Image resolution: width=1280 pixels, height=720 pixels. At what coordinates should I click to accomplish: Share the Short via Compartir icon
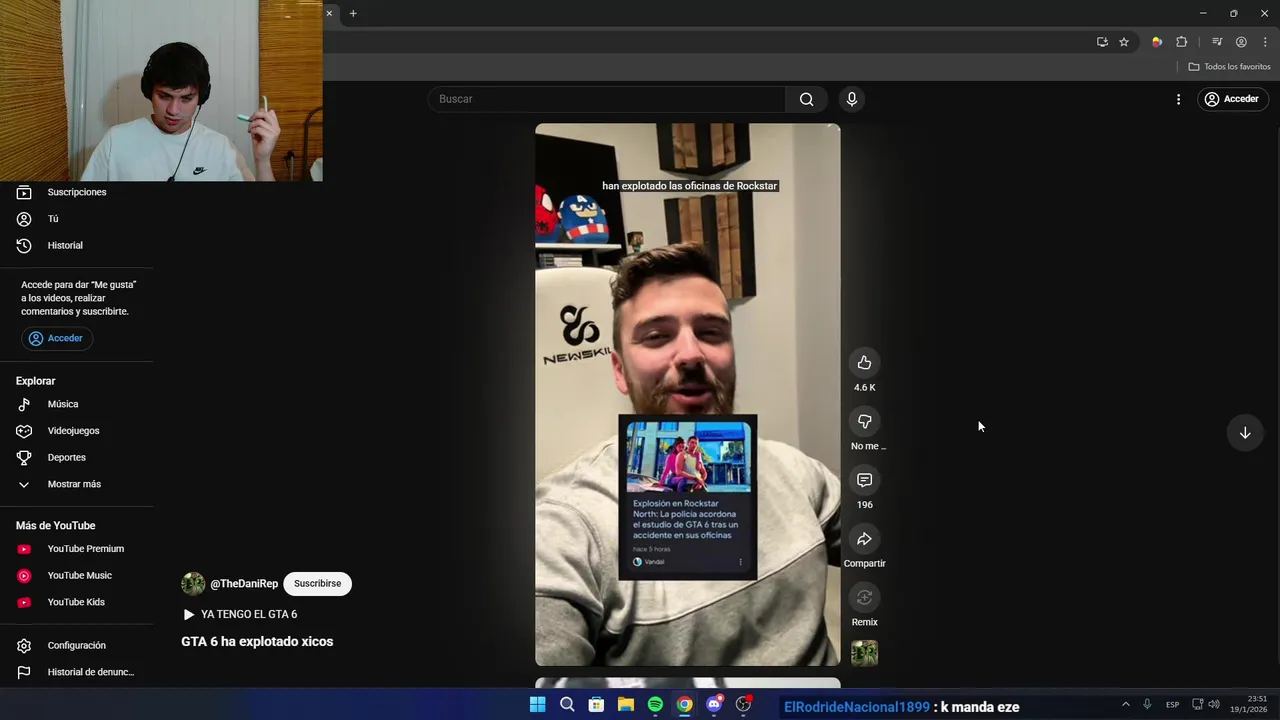[864, 539]
